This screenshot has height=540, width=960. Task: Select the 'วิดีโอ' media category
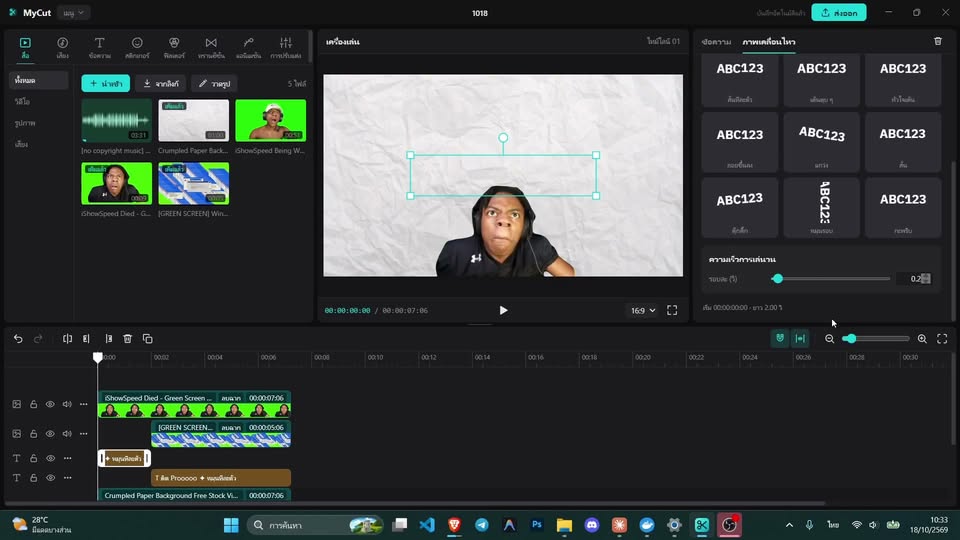click(23, 102)
